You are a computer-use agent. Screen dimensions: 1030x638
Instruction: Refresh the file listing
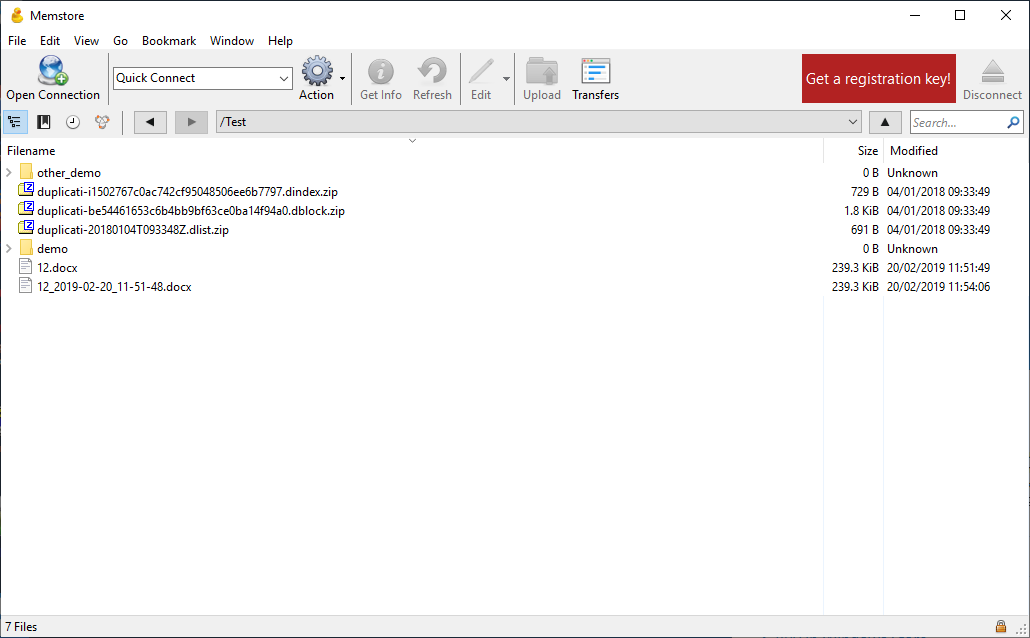pos(432,71)
